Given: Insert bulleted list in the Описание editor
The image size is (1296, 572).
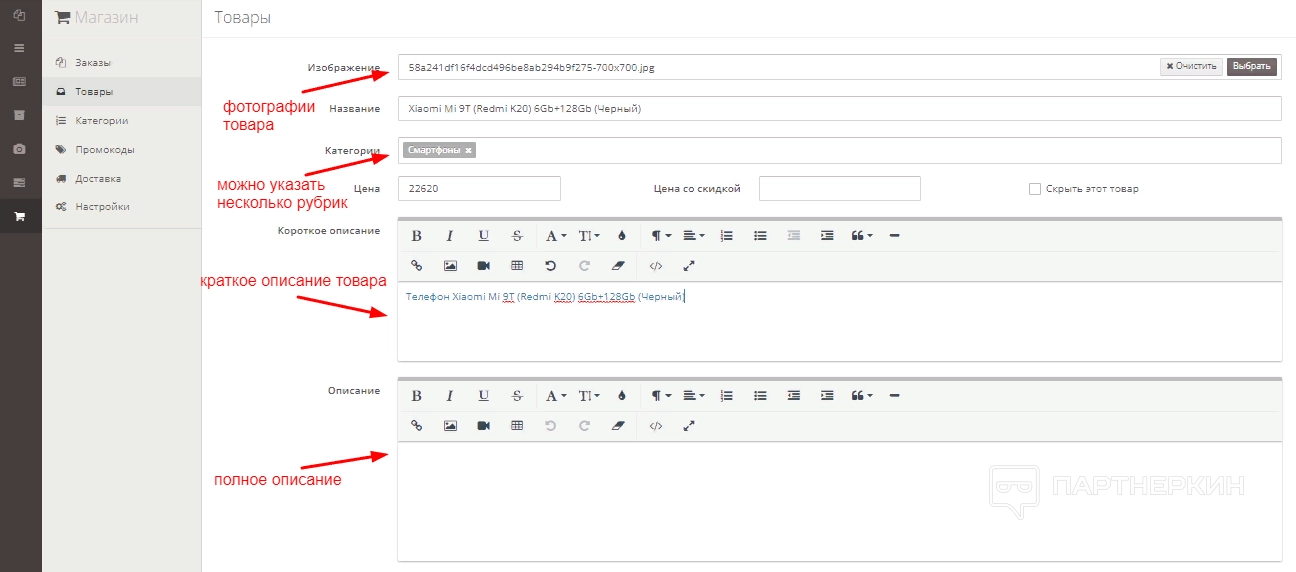Looking at the screenshot, I should (760, 396).
